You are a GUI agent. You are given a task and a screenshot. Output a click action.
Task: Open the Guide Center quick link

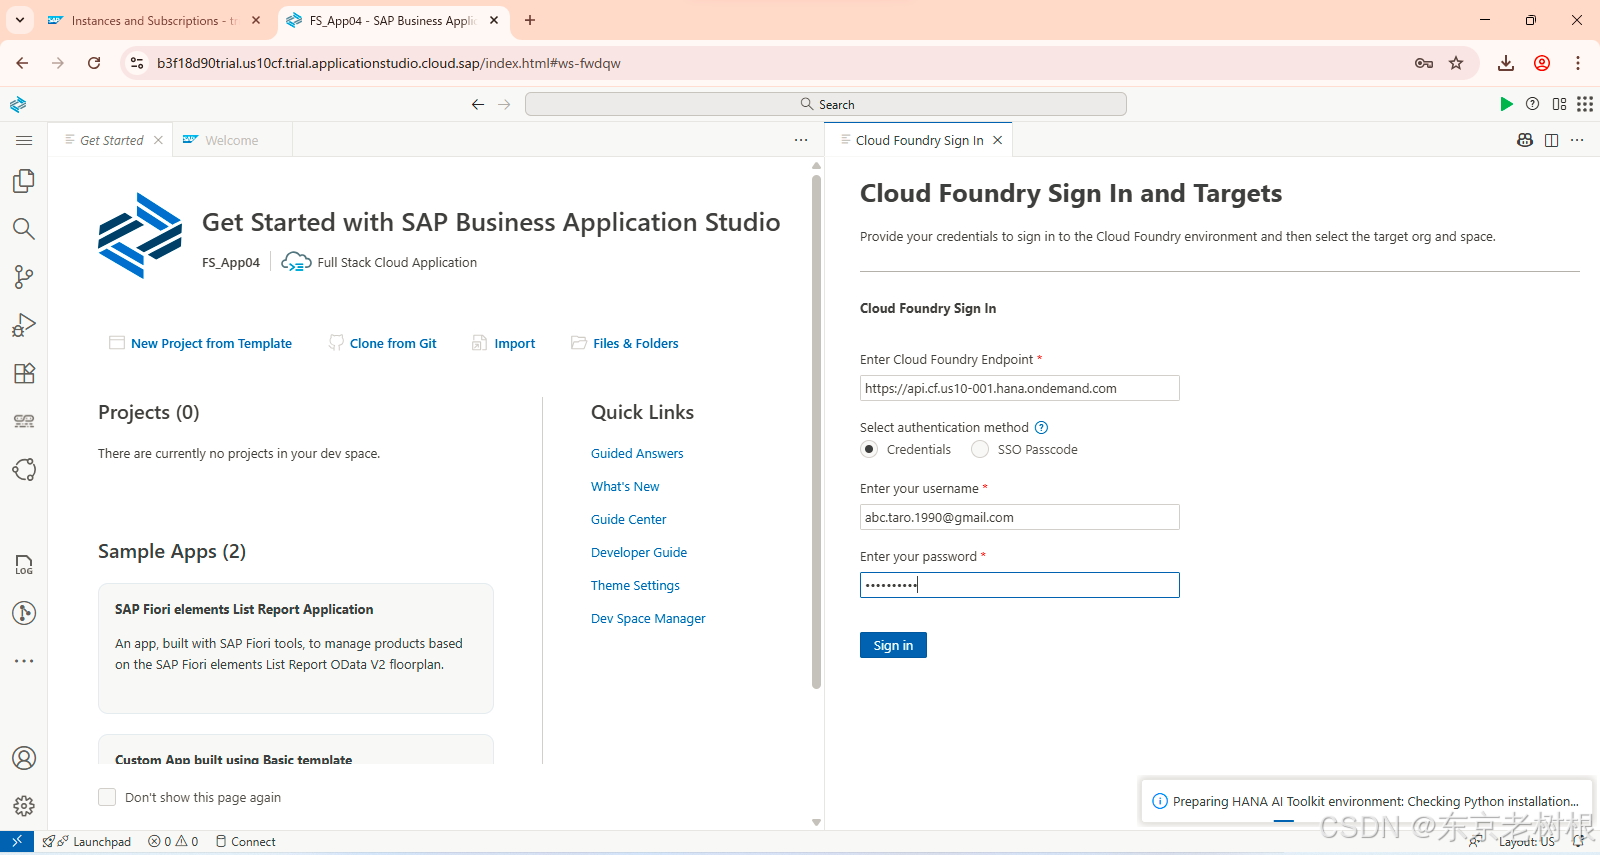(x=628, y=519)
